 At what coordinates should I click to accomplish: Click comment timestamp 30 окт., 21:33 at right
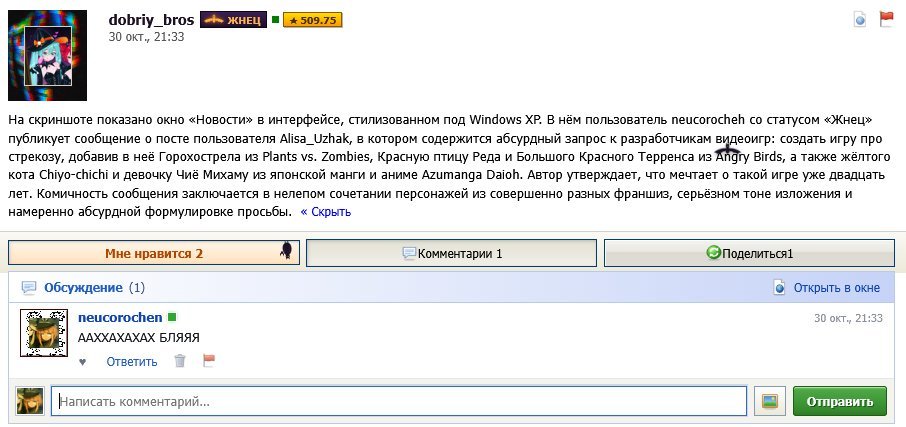[x=848, y=318]
